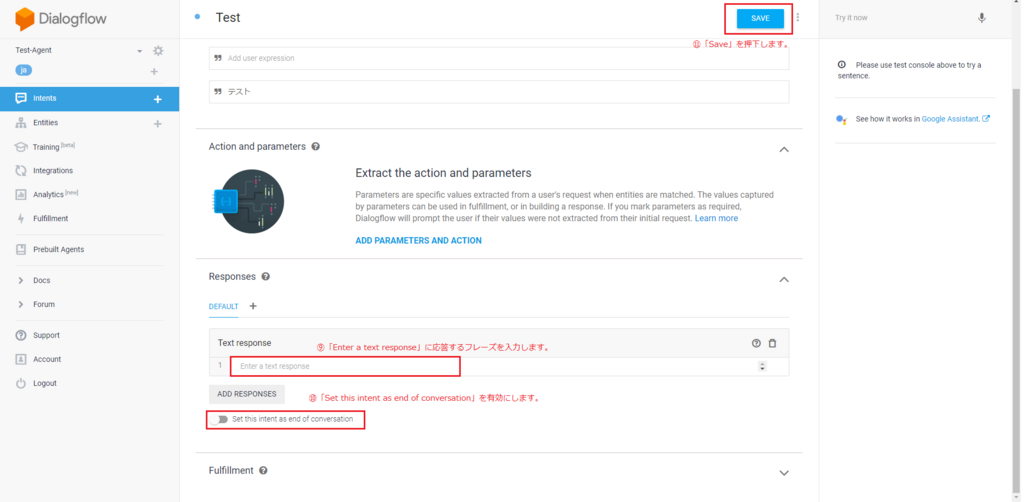
Task: Open agent settings gear icon
Action: pyautogui.click(x=158, y=51)
